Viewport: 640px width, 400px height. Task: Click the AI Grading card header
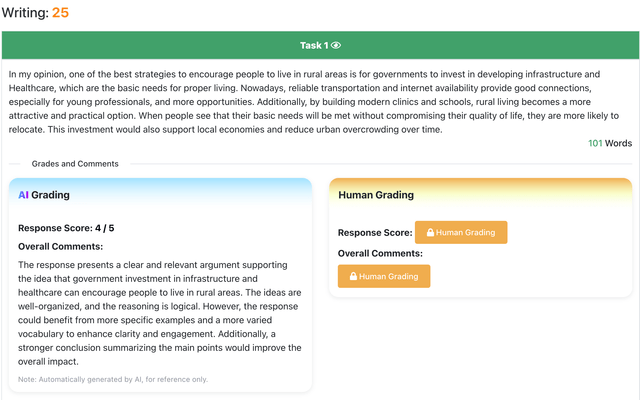(x=160, y=195)
